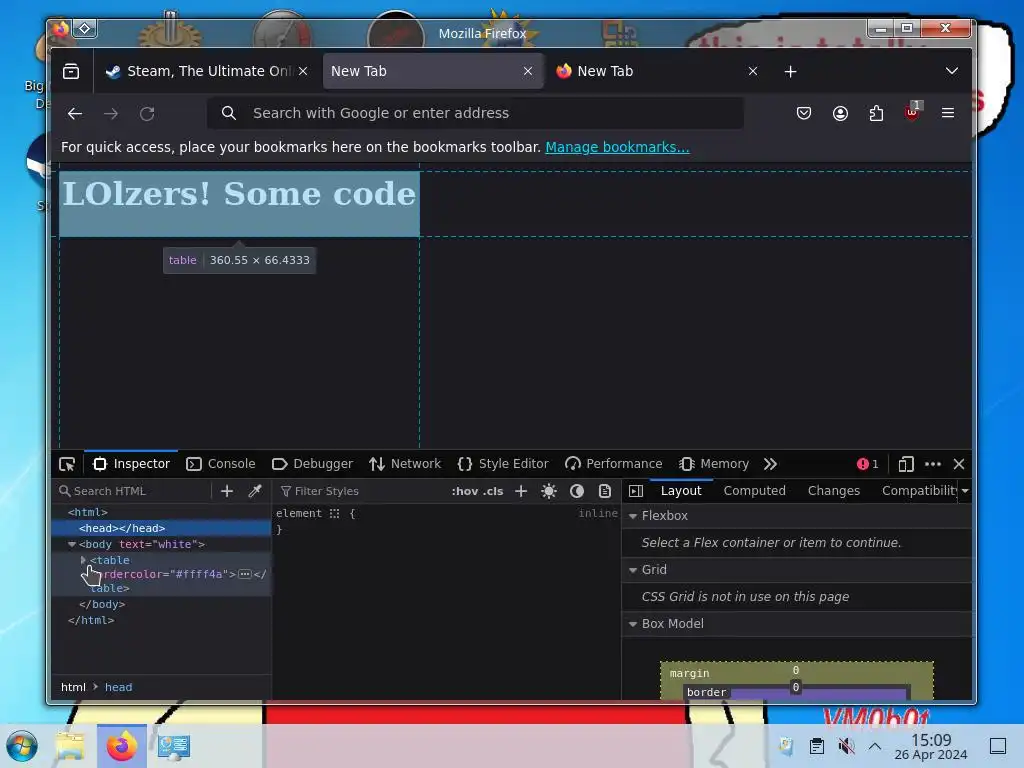
Task: Switch to the Network panel
Action: coord(405,464)
